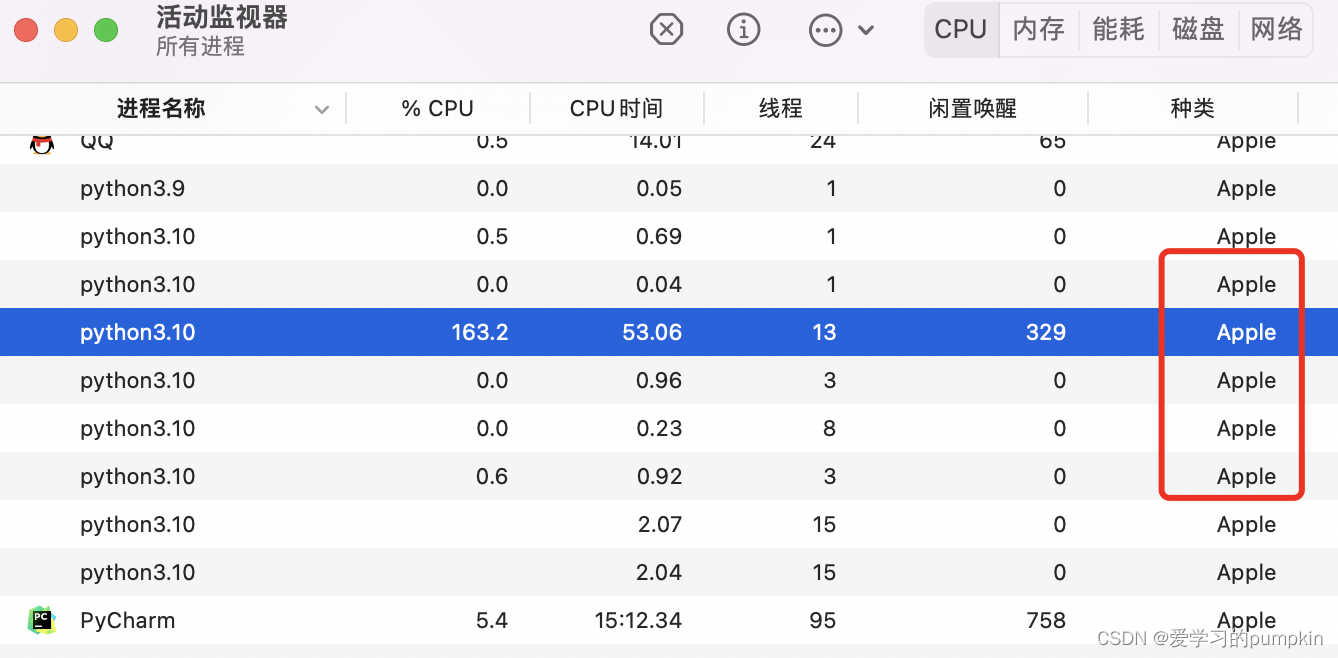Screen dimensions: 1338x658
Task: Sort by 闲置唤醒 column header
Action: point(973,108)
